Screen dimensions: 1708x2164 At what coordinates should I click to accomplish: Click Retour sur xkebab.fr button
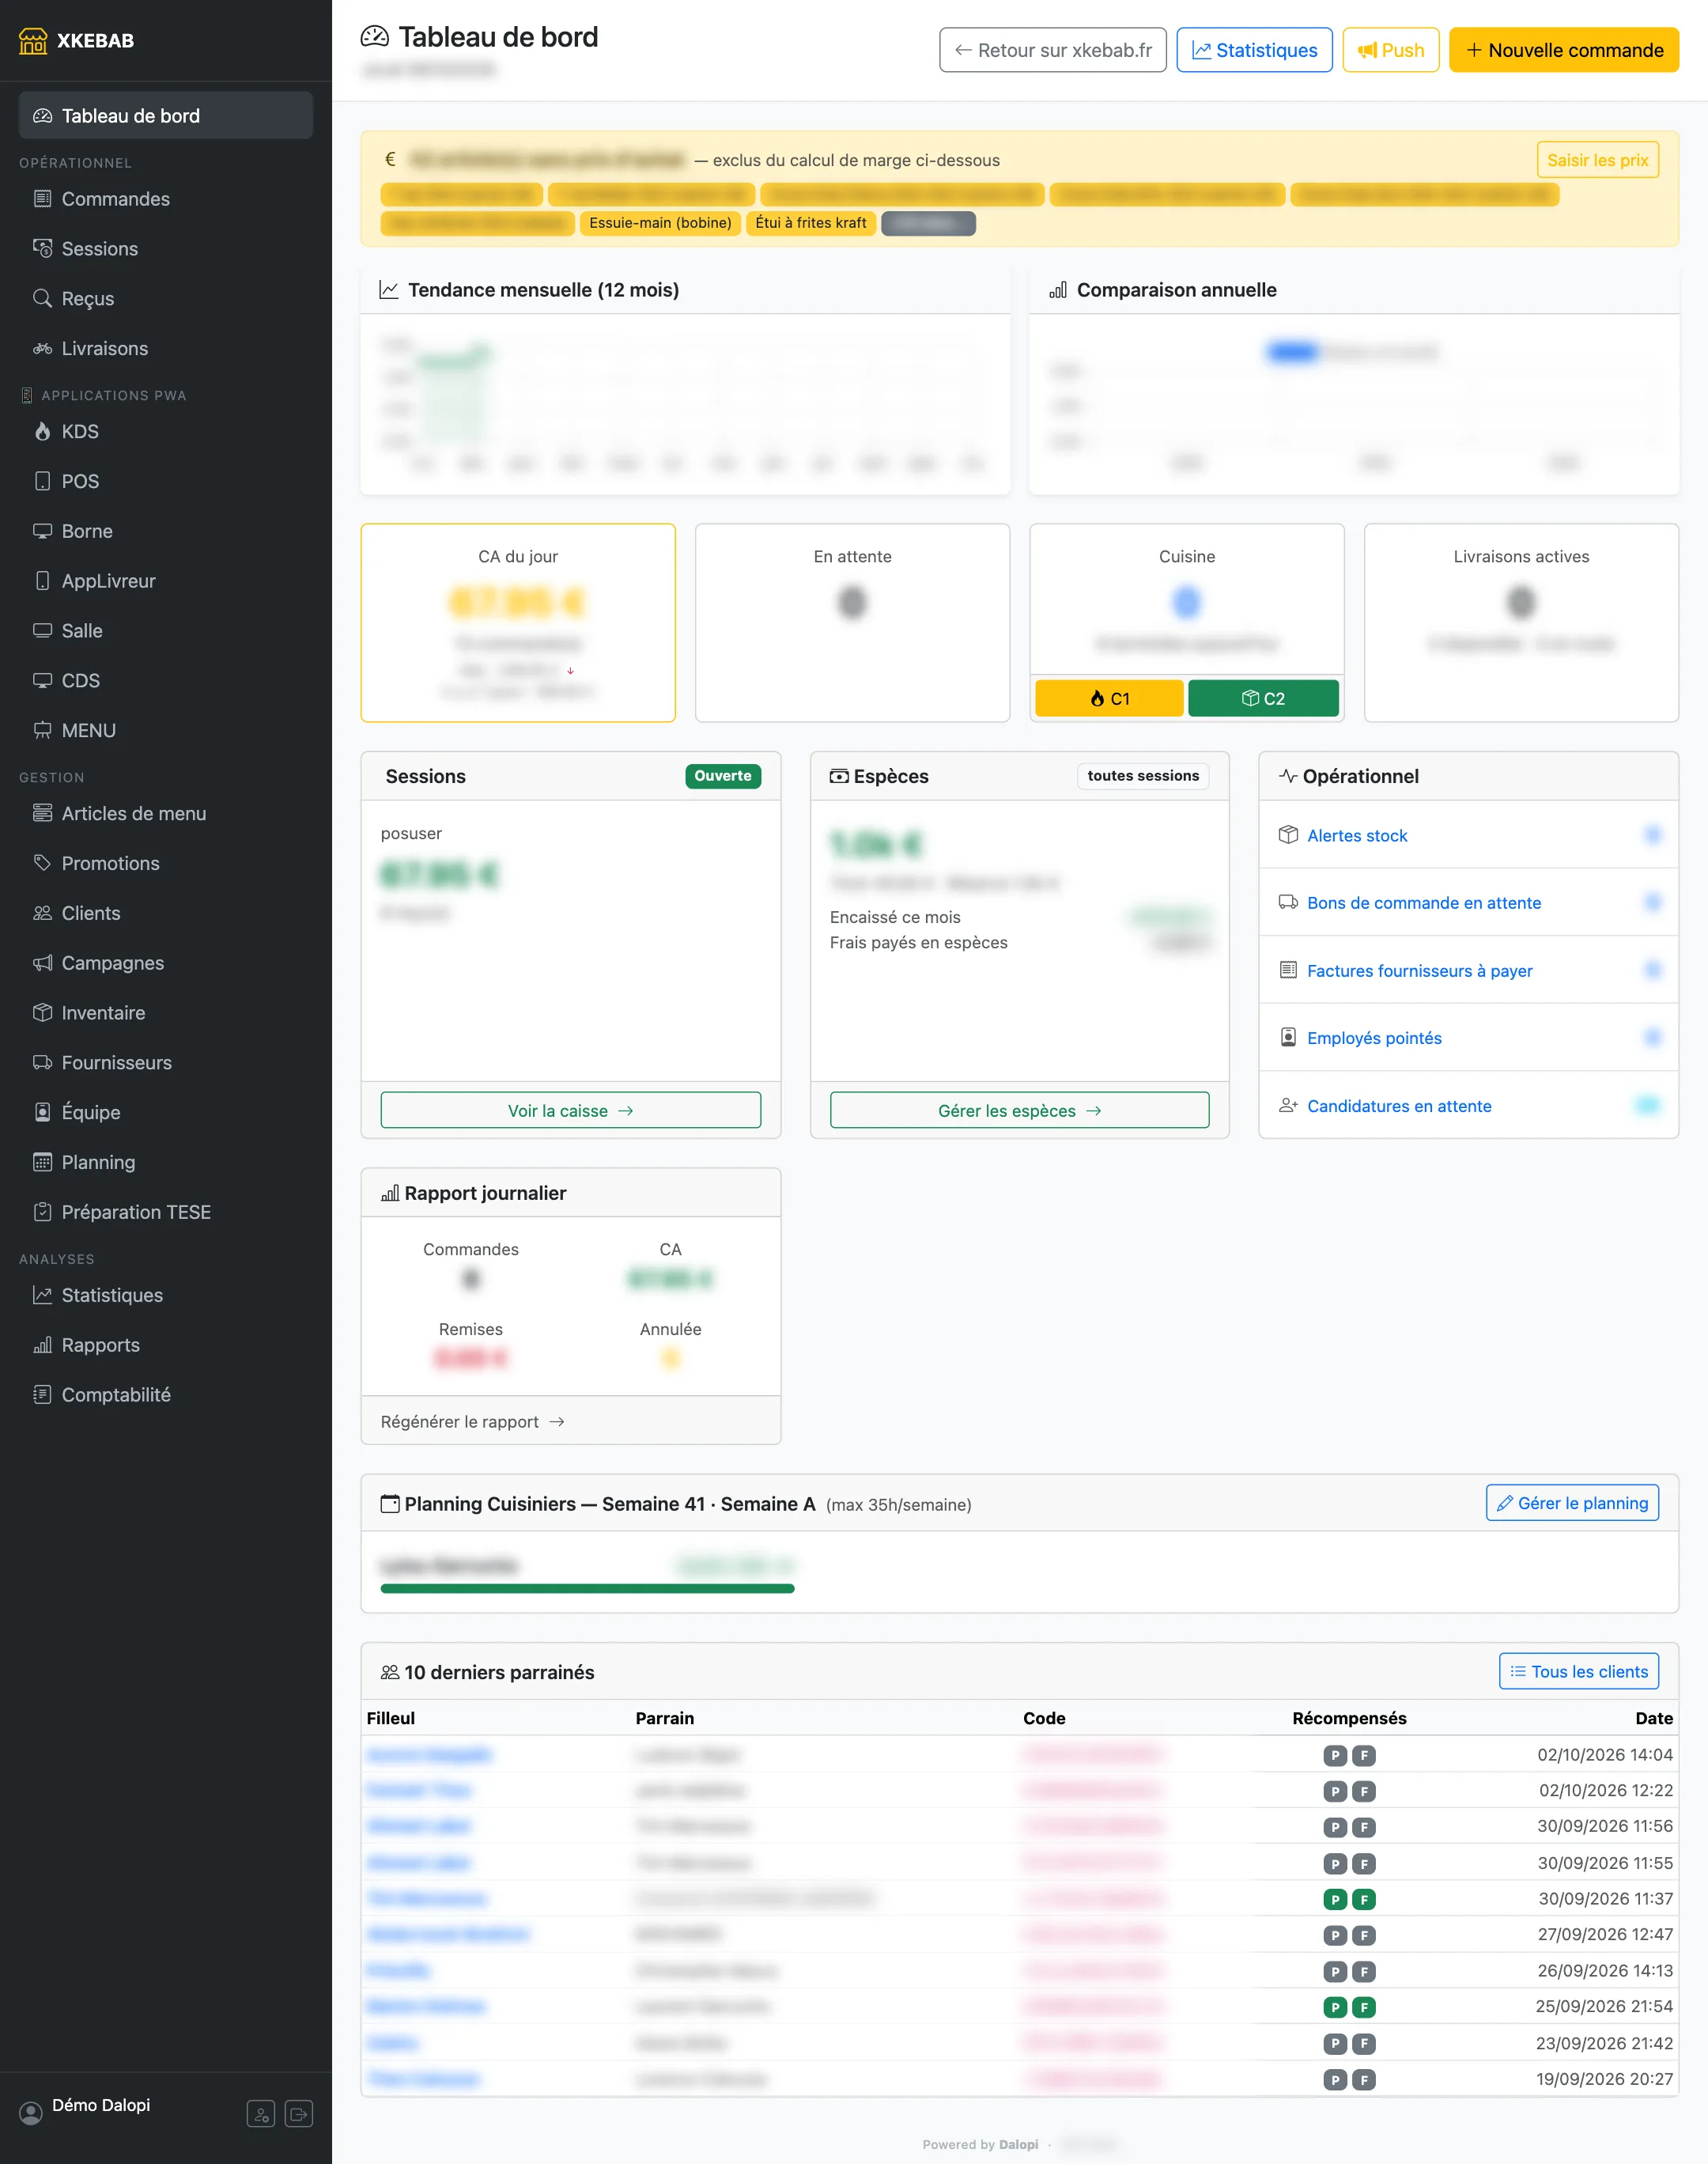click(1053, 50)
